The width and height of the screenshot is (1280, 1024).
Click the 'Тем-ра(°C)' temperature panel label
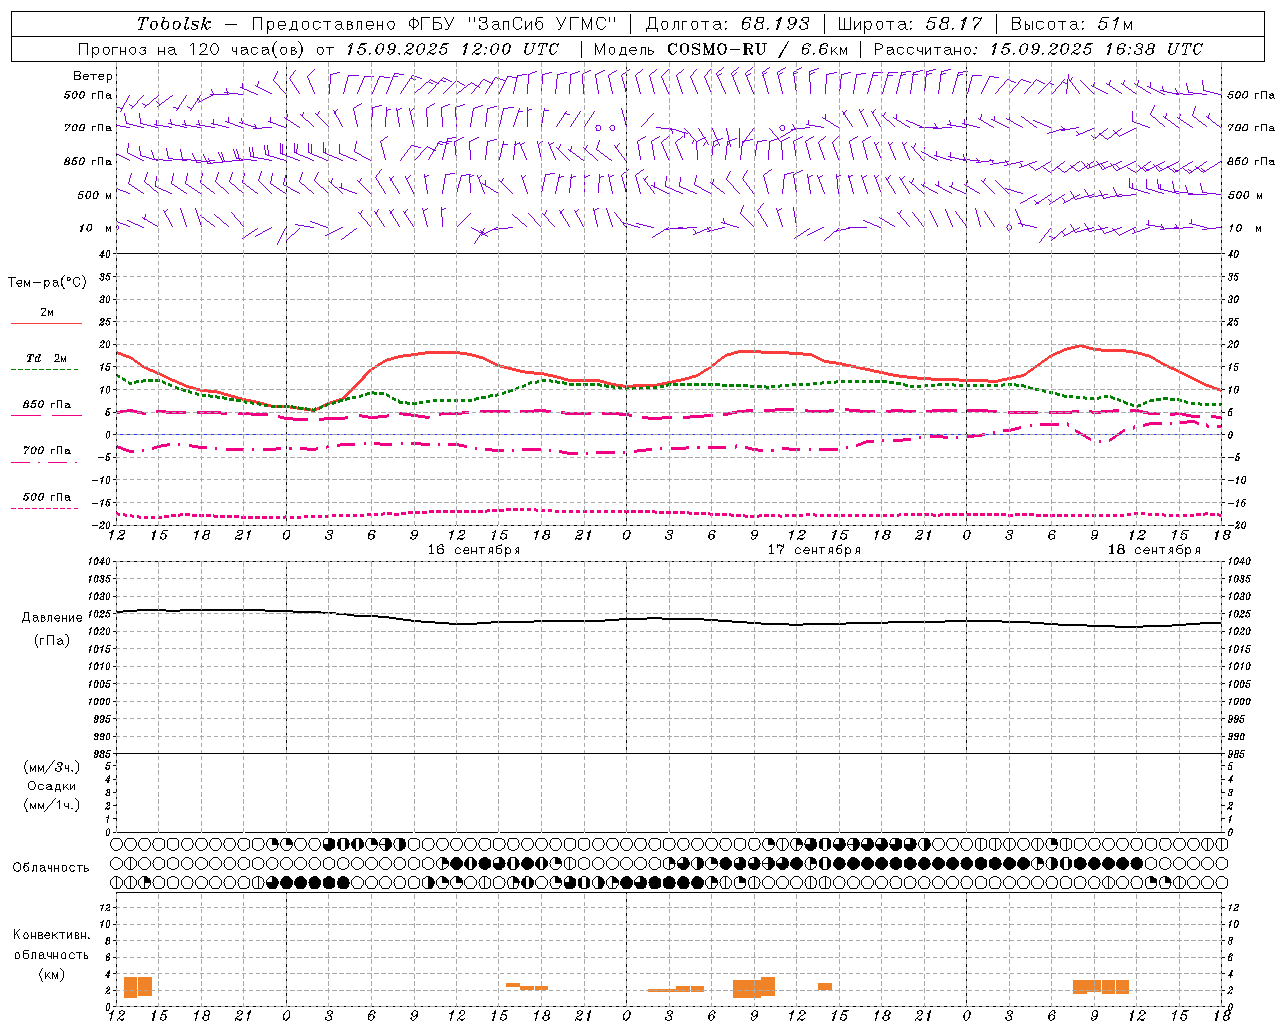(x=47, y=283)
